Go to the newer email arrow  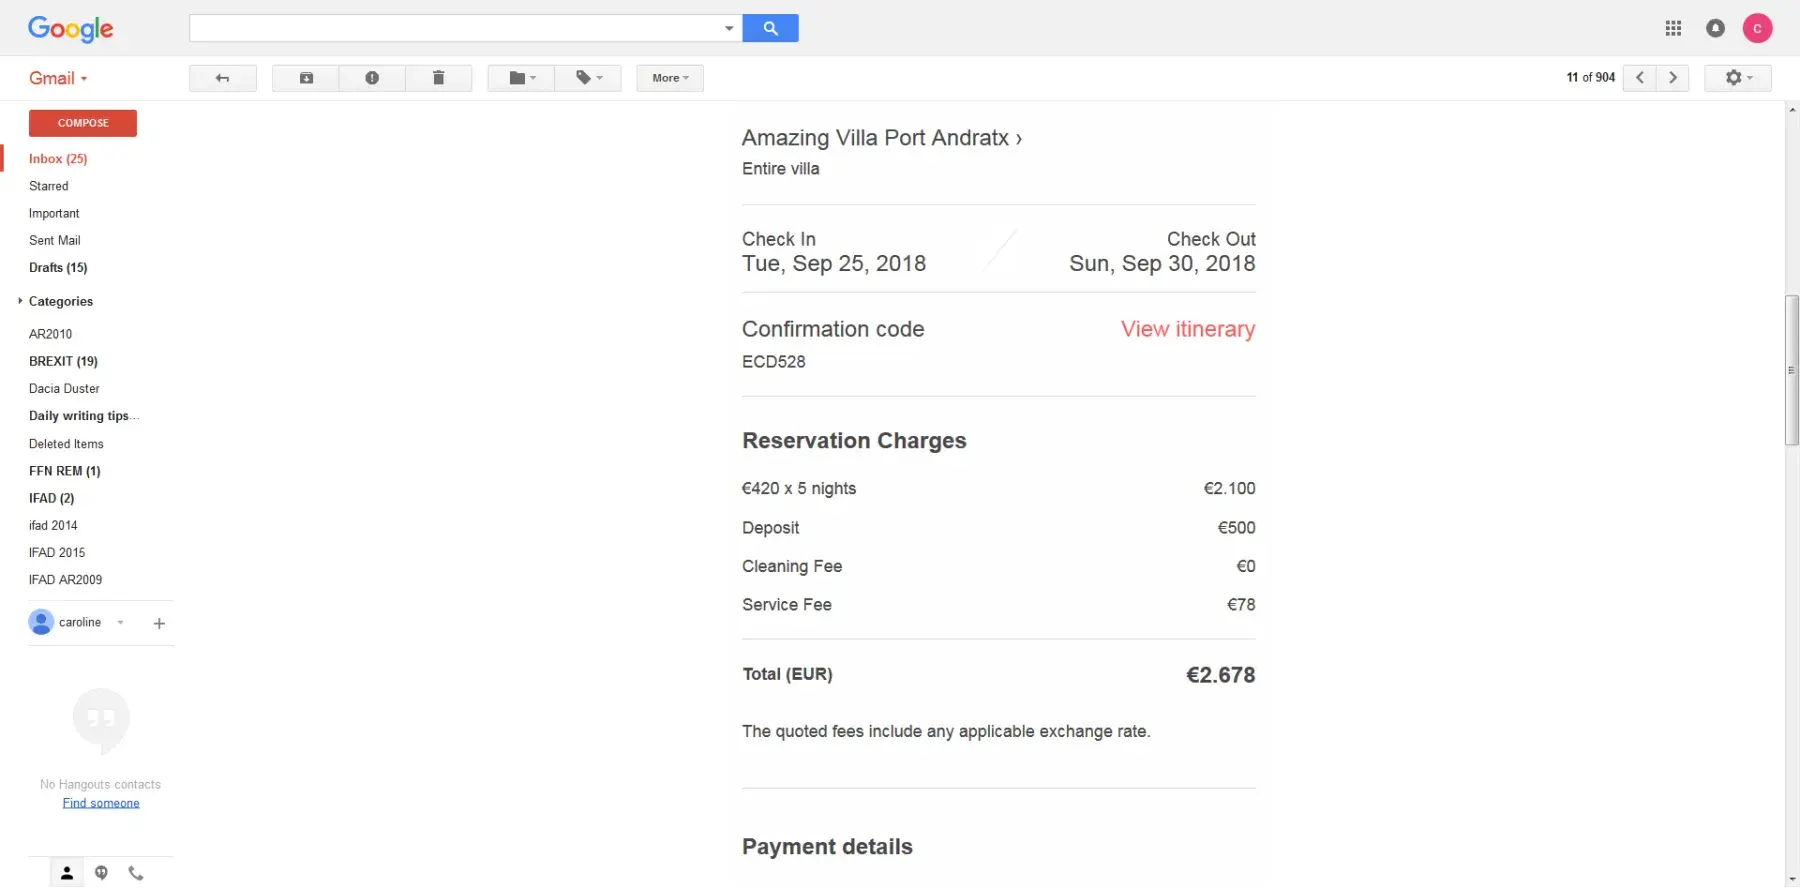pyautogui.click(x=1640, y=78)
